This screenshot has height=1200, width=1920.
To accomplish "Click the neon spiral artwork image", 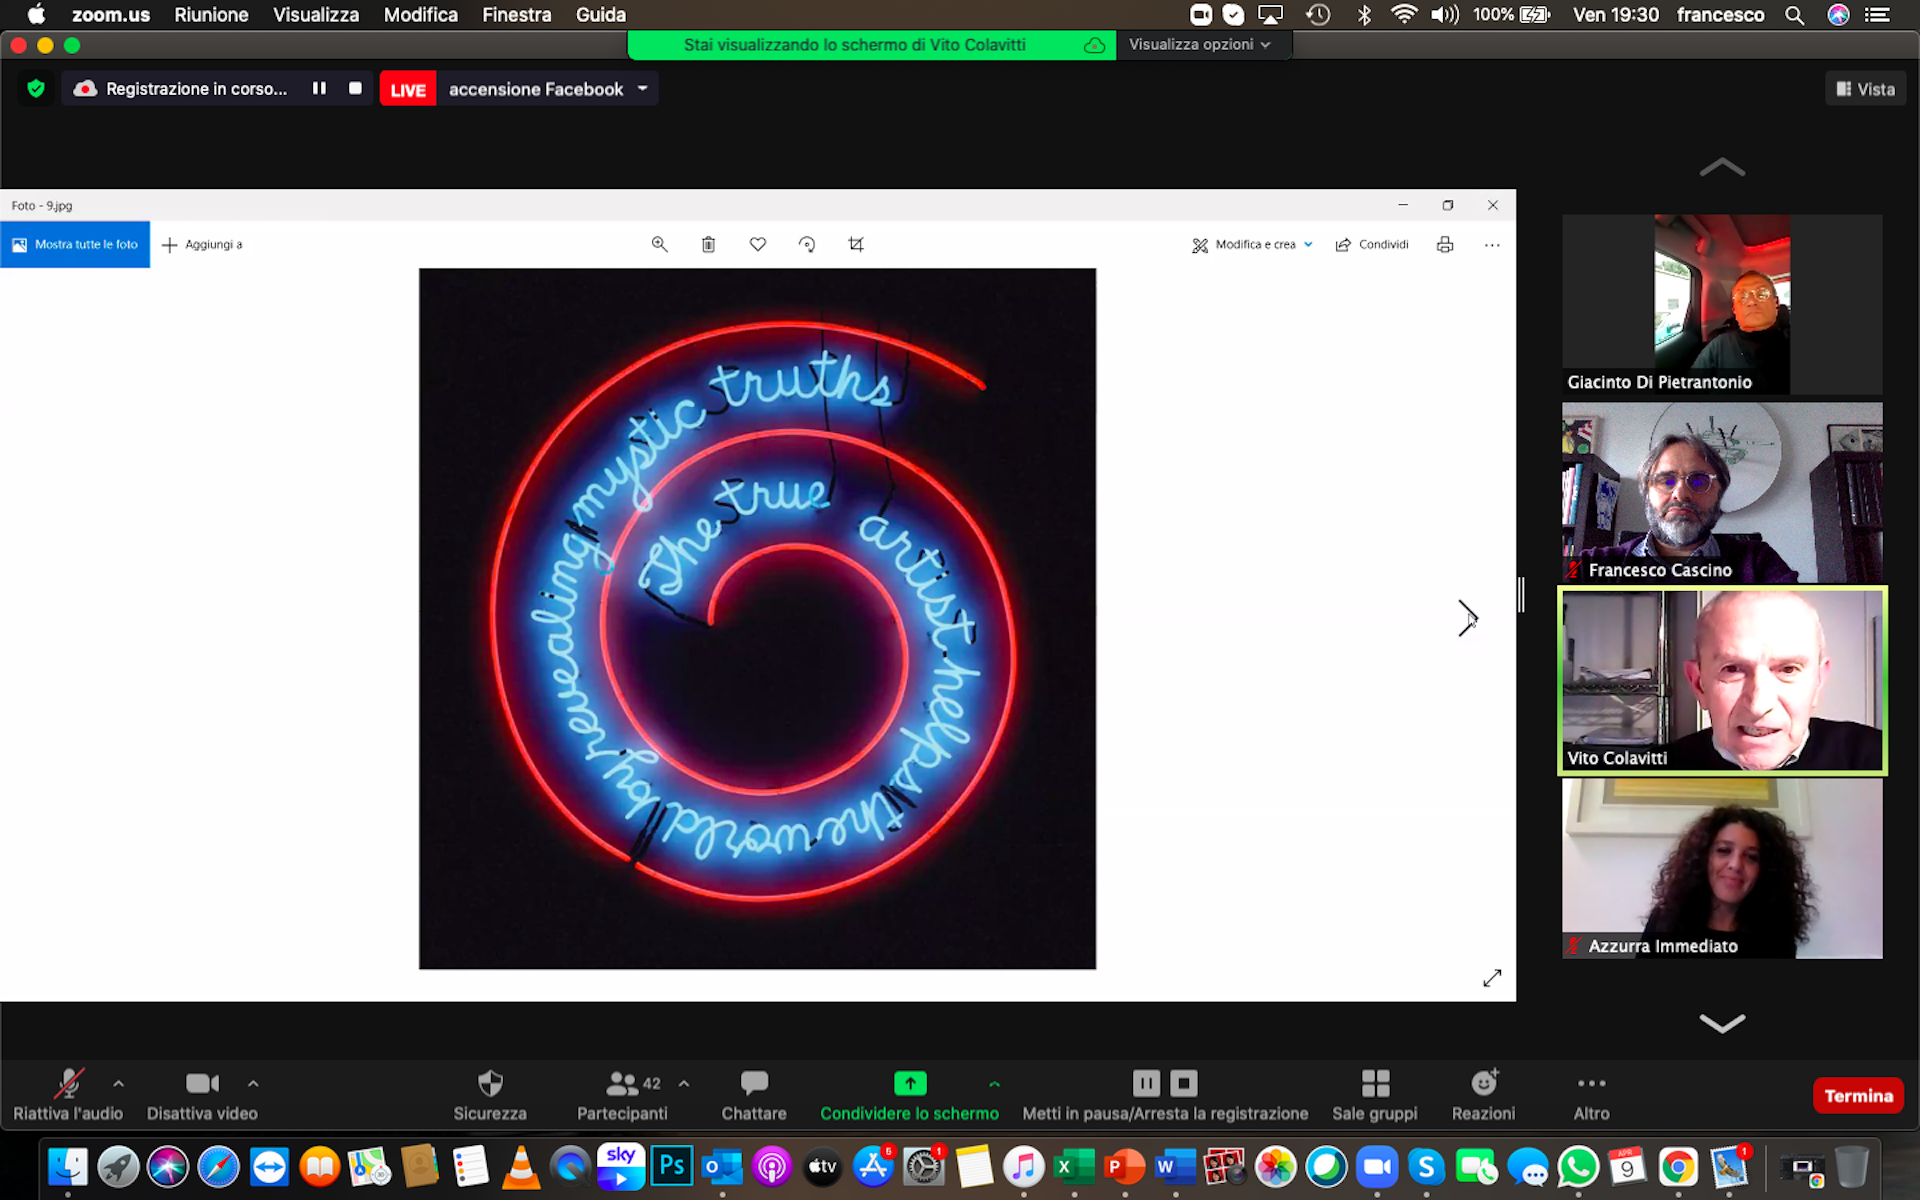I will [x=757, y=618].
